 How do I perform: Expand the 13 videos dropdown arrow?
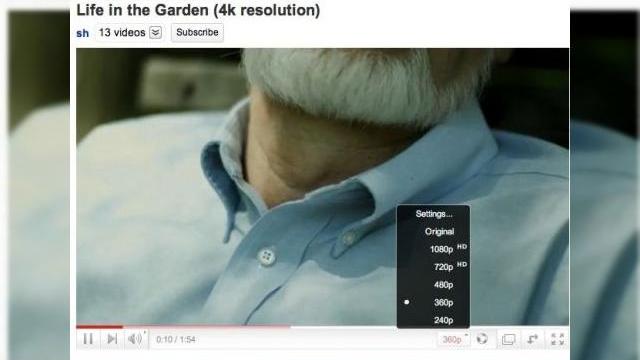point(156,32)
